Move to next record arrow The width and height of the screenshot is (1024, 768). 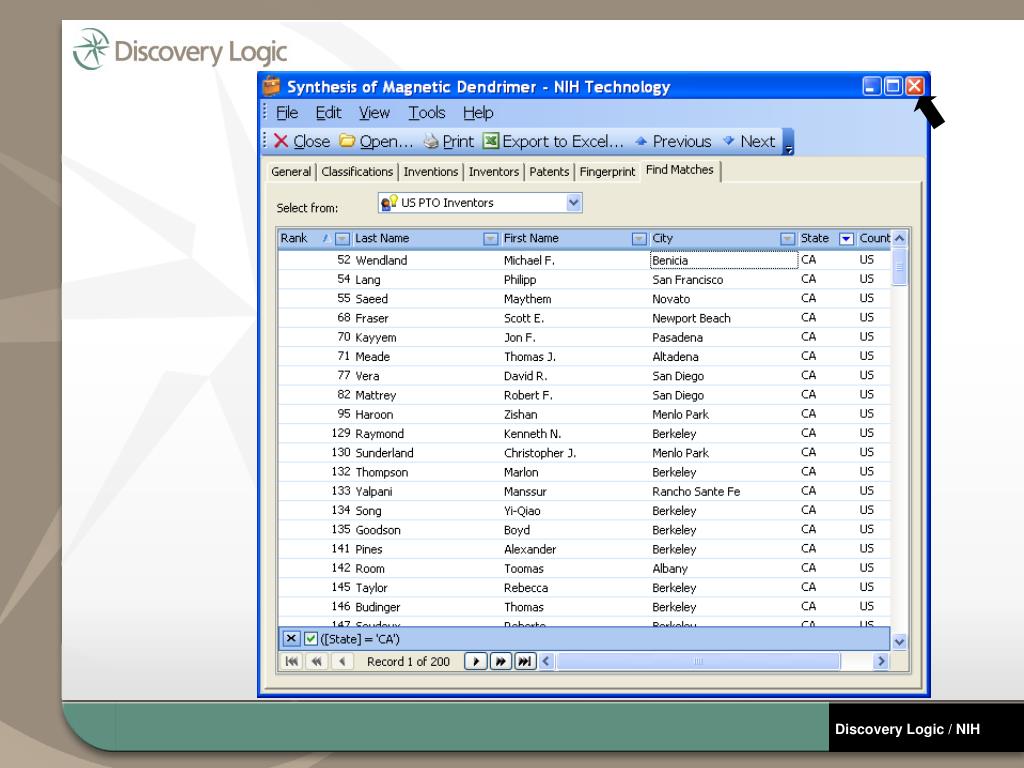(x=475, y=662)
